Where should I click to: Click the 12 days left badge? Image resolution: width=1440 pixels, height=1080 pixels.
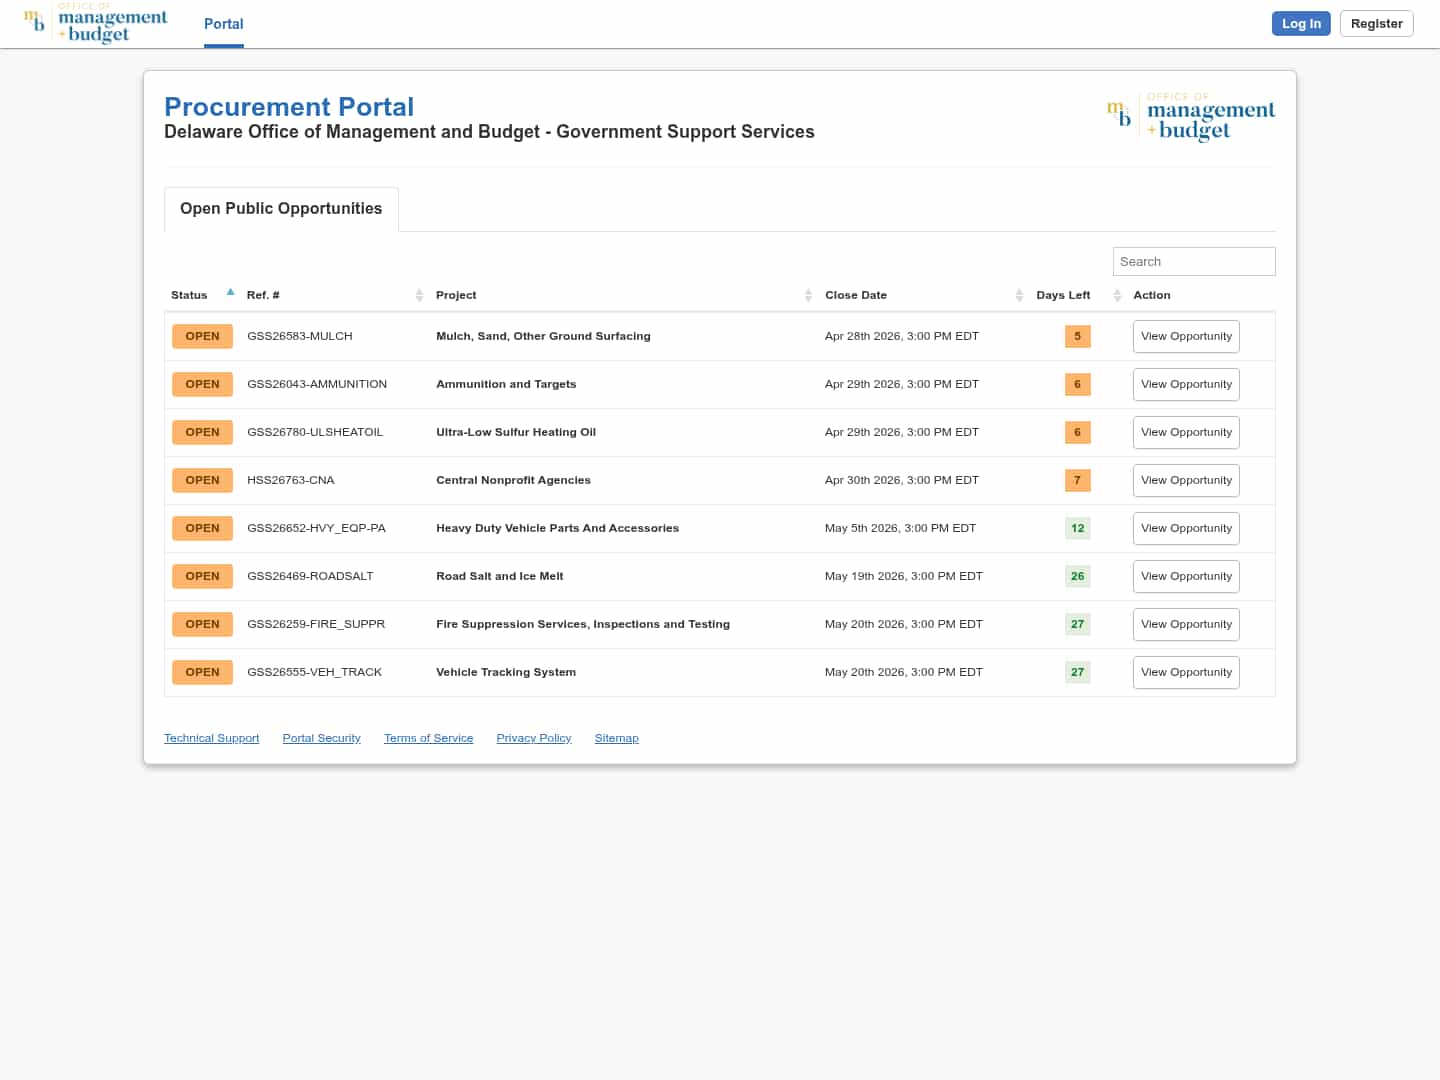(1077, 528)
